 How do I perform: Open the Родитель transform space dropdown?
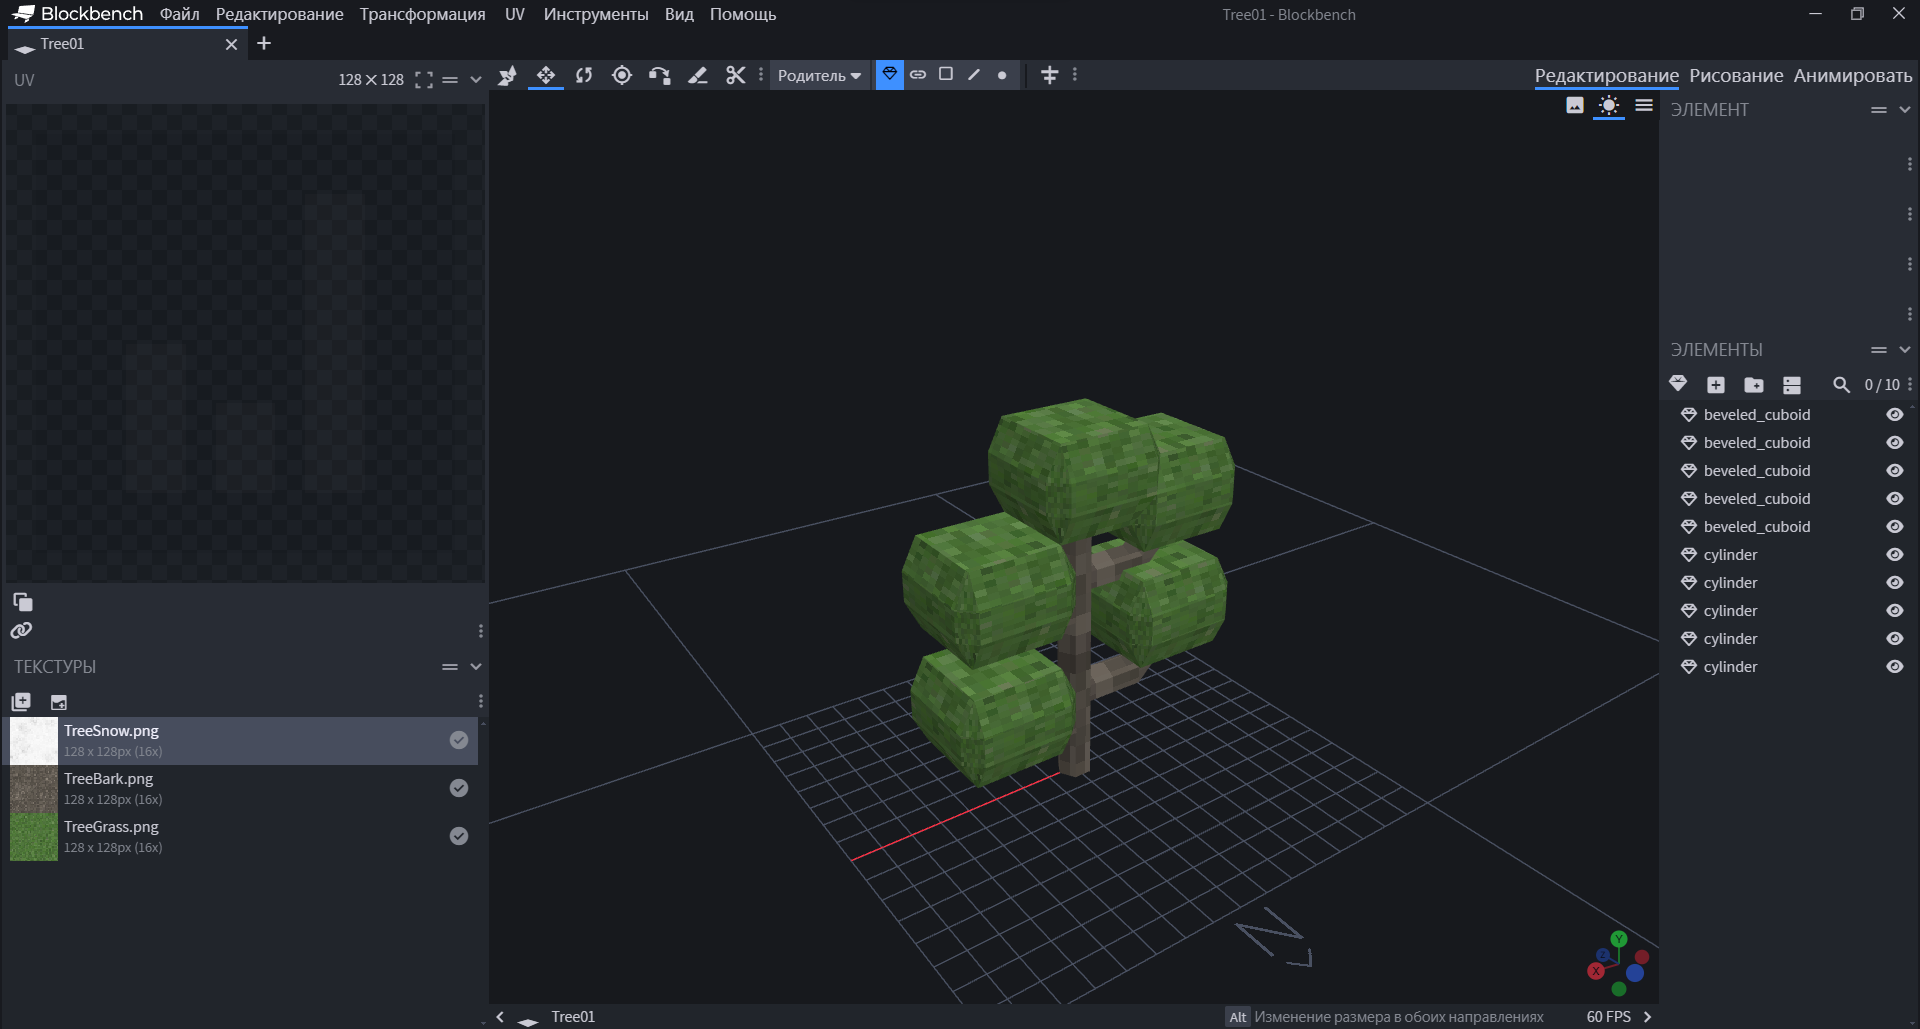point(819,76)
